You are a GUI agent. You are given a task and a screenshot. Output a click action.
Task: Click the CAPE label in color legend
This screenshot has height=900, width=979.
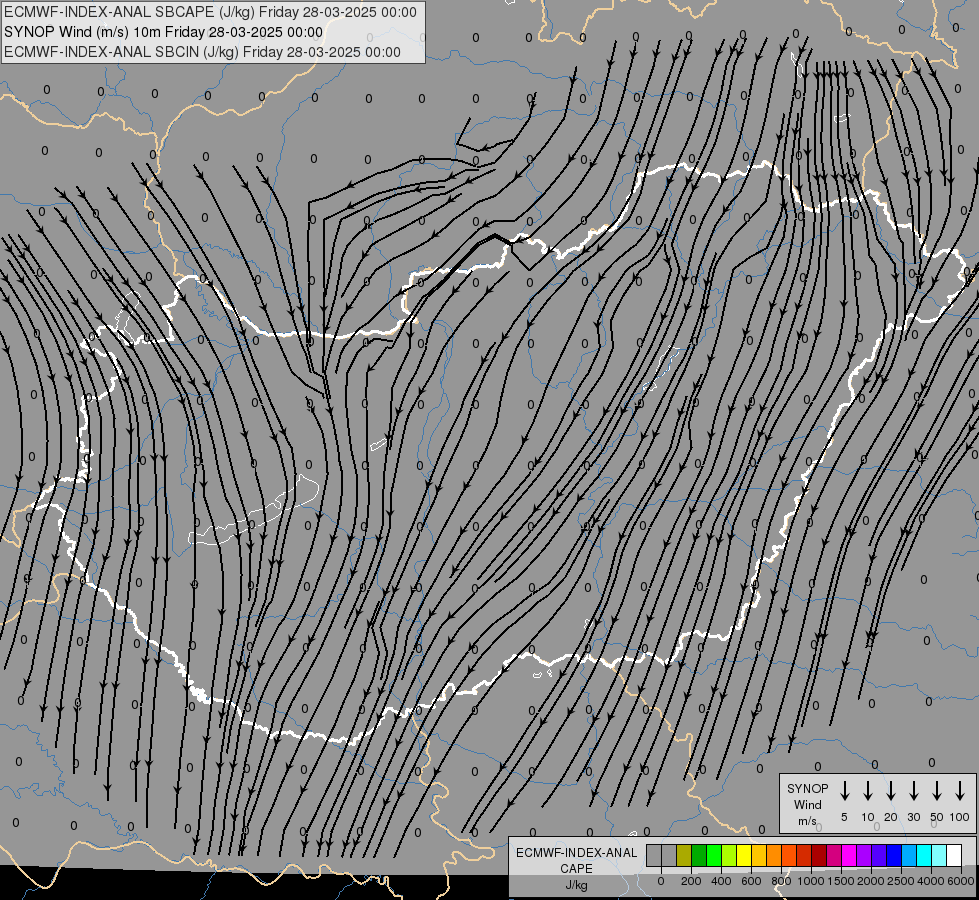tap(576, 869)
